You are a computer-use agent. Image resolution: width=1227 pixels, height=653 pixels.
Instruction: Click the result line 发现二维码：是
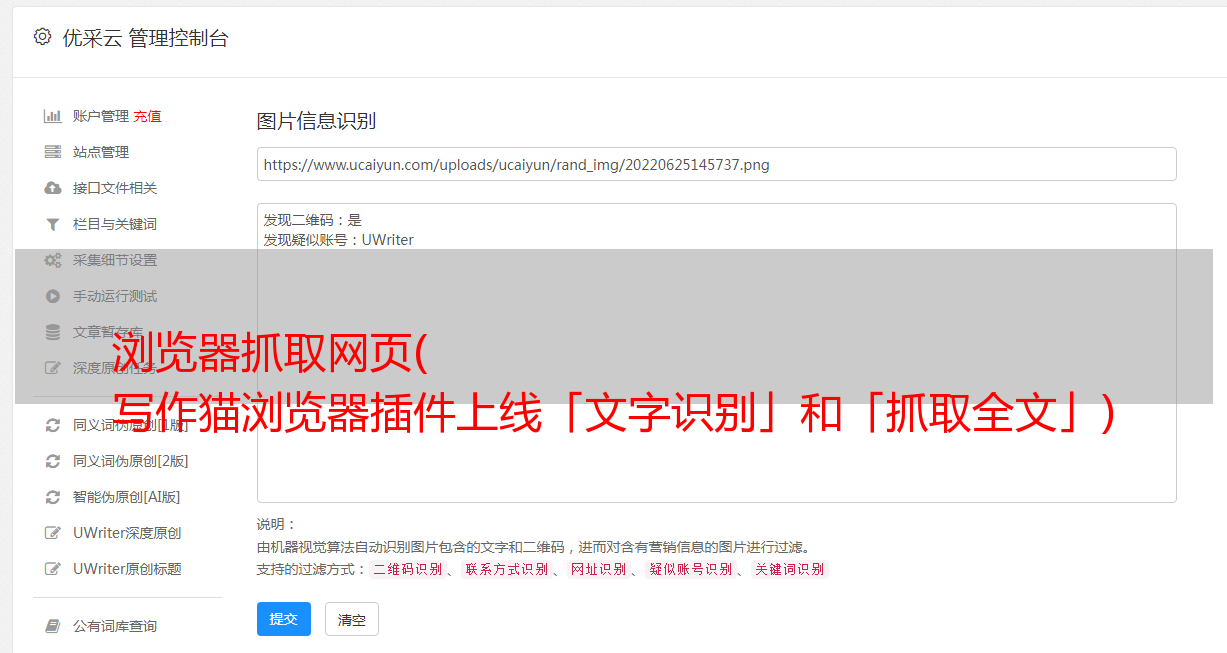[313, 220]
